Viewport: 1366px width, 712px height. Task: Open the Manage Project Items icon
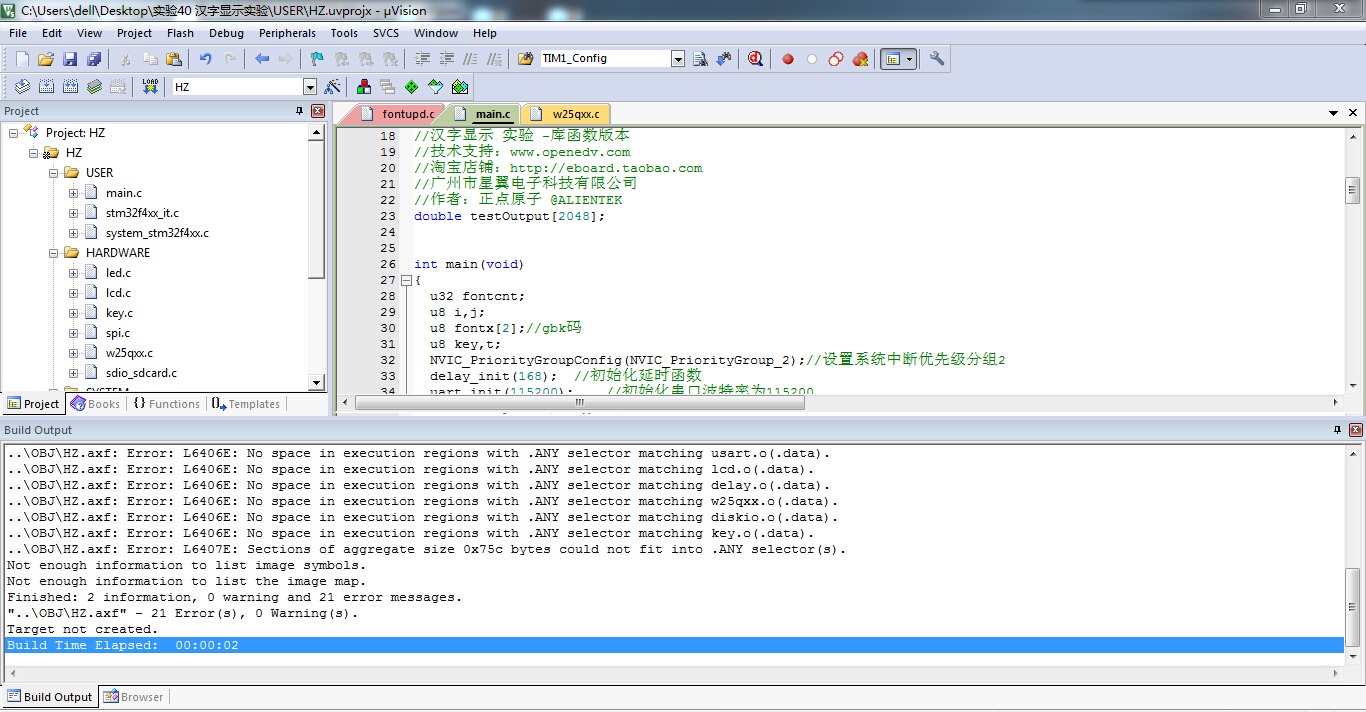pos(363,87)
